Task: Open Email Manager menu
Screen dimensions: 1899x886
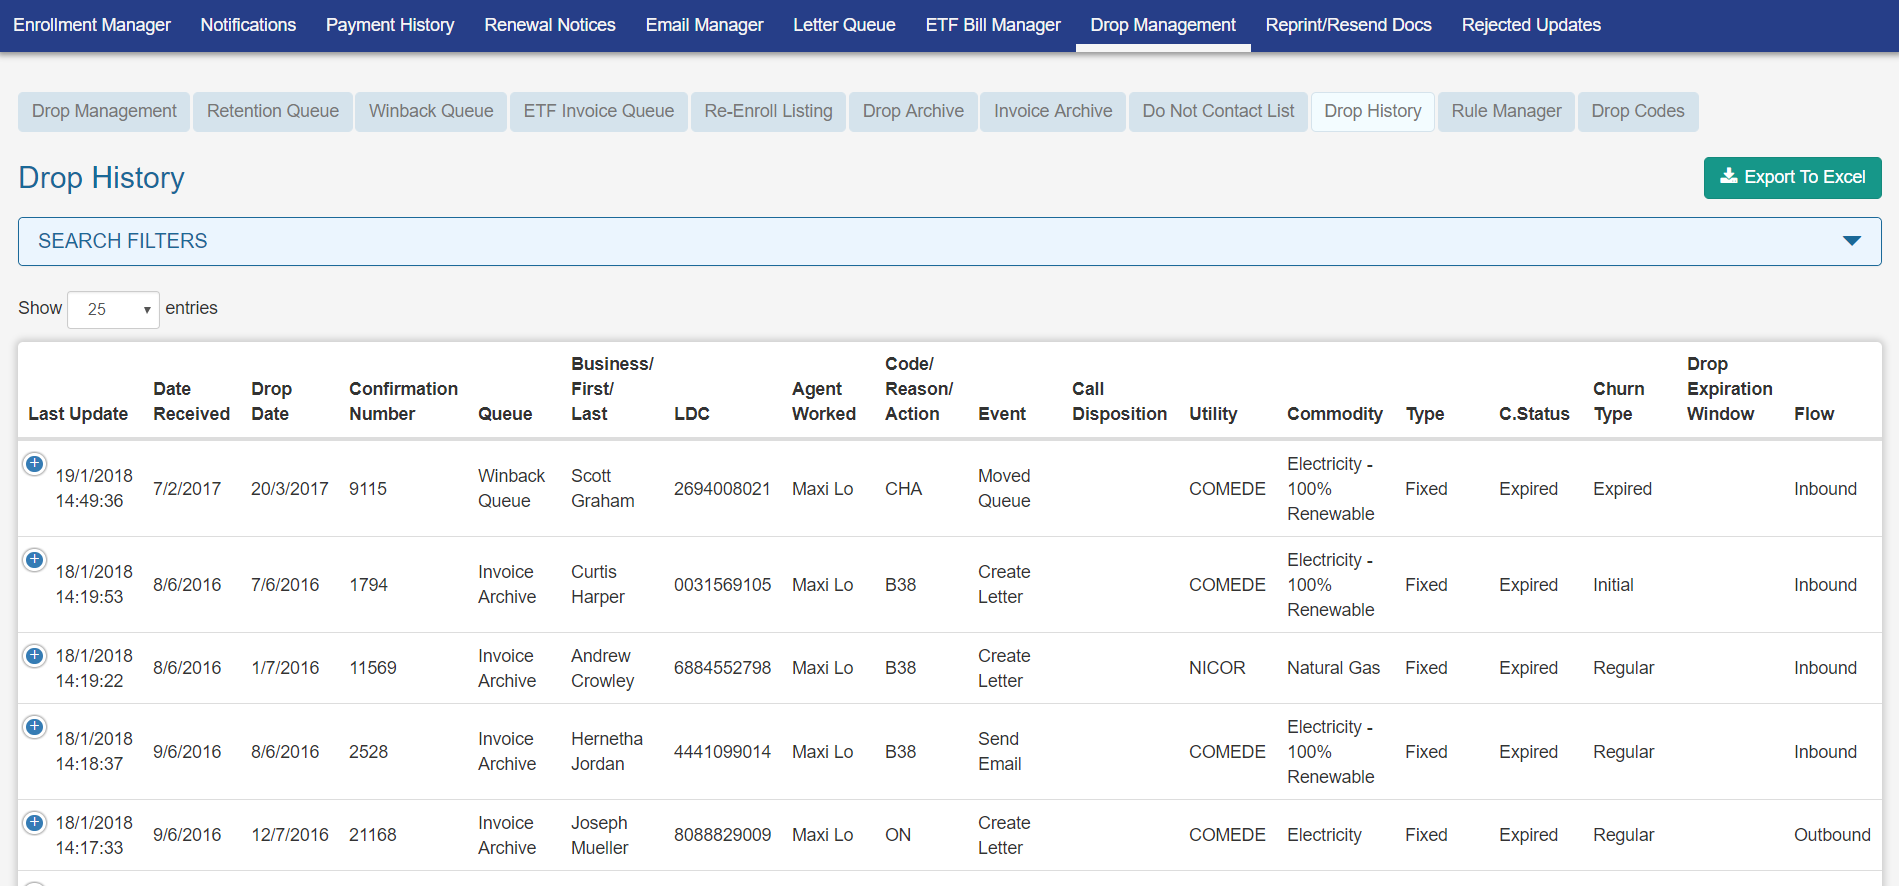Action: 704,25
